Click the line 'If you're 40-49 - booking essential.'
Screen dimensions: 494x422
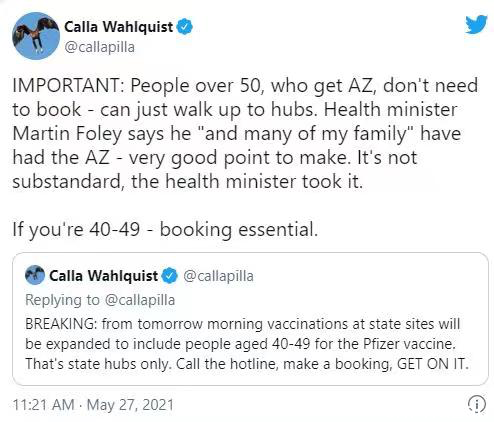(x=165, y=230)
